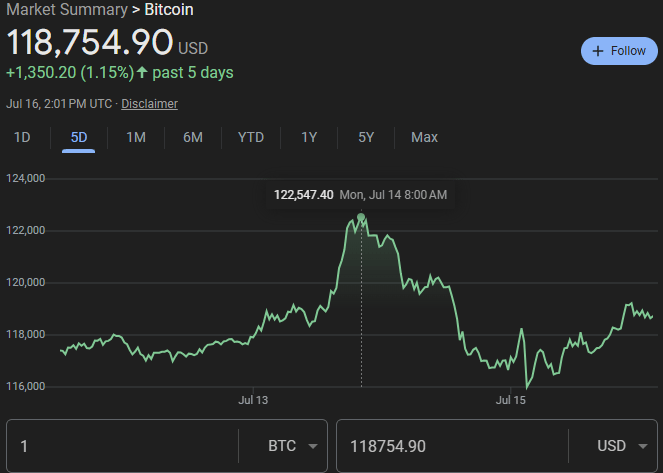This screenshot has height=473, width=663.
Task: Open the BTC currency dropdown
Action: pos(293,446)
